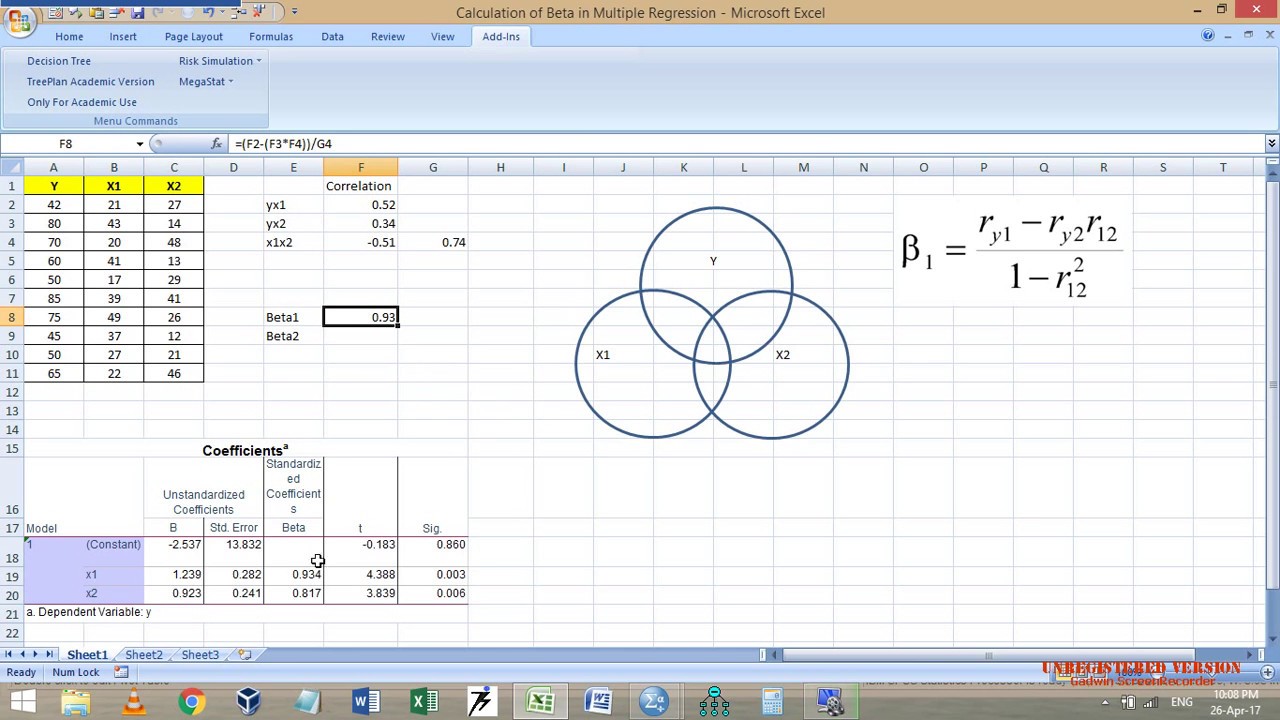This screenshot has width=1280, height=720.
Task: Select column F header
Action: pyautogui.click(x=361, y=167)
